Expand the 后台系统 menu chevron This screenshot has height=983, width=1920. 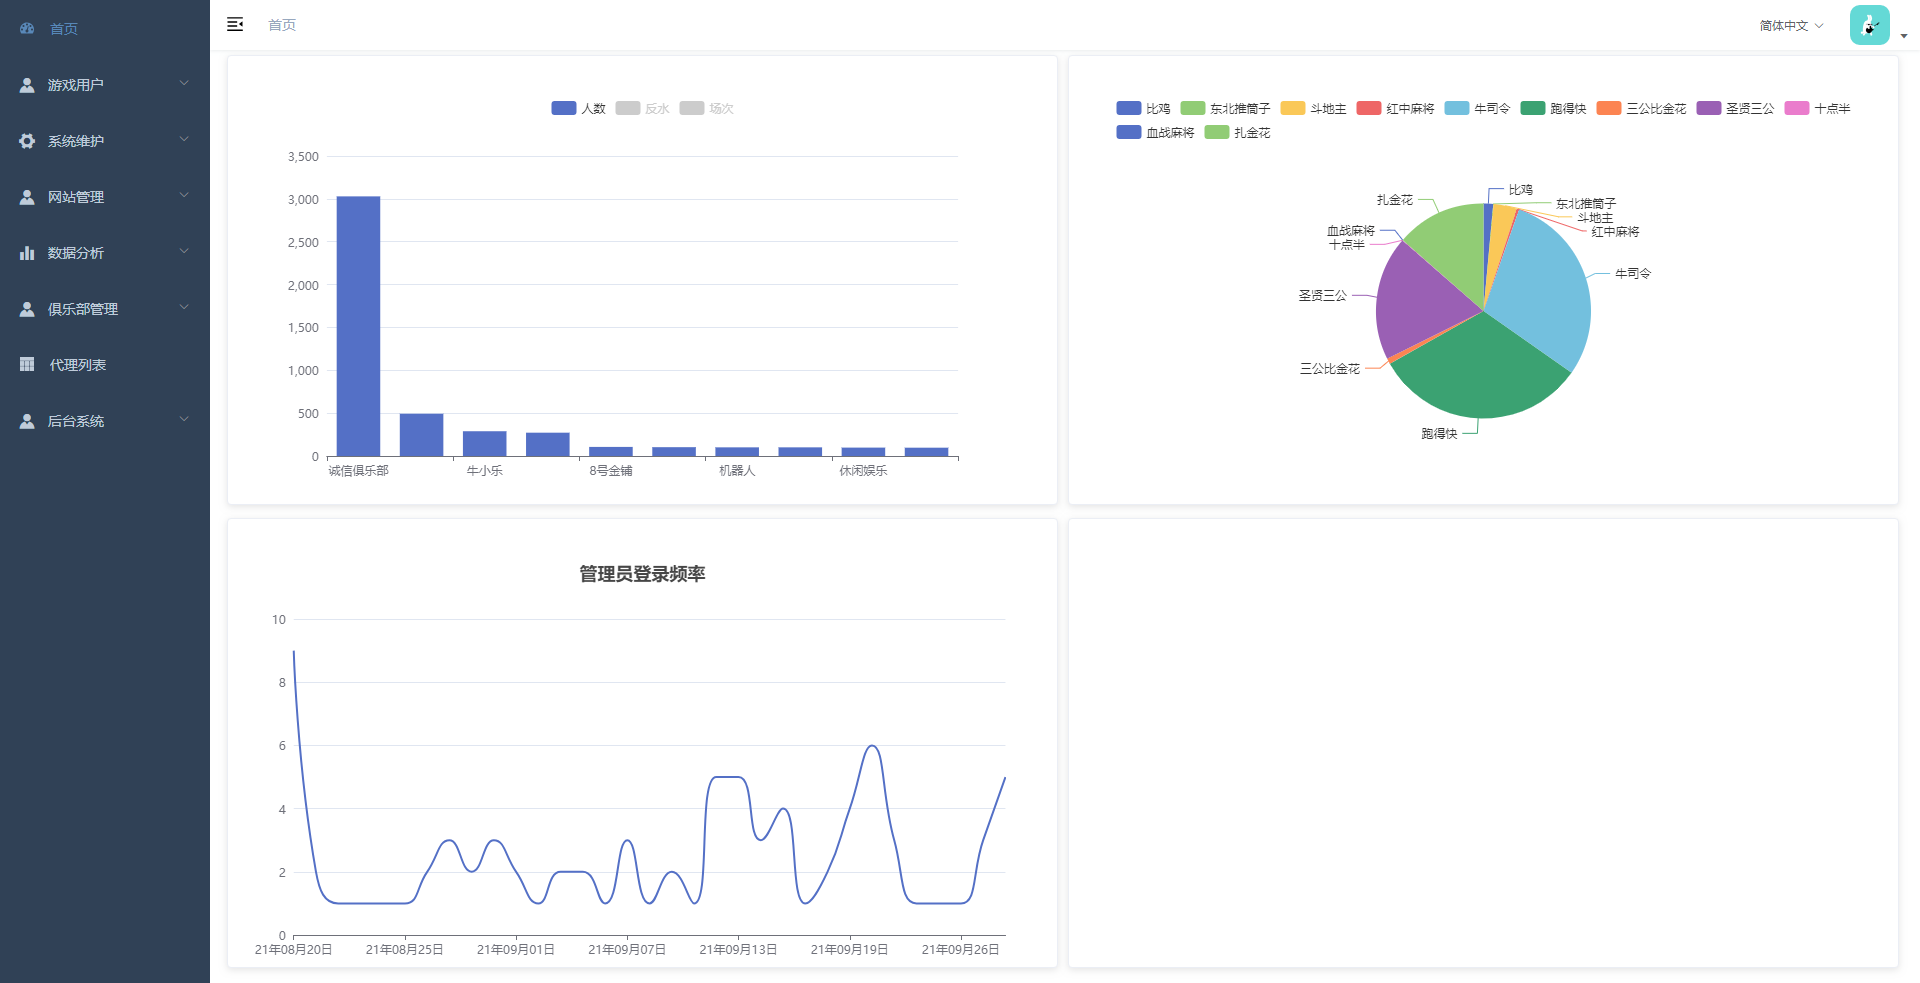click(x=184, y=420)
